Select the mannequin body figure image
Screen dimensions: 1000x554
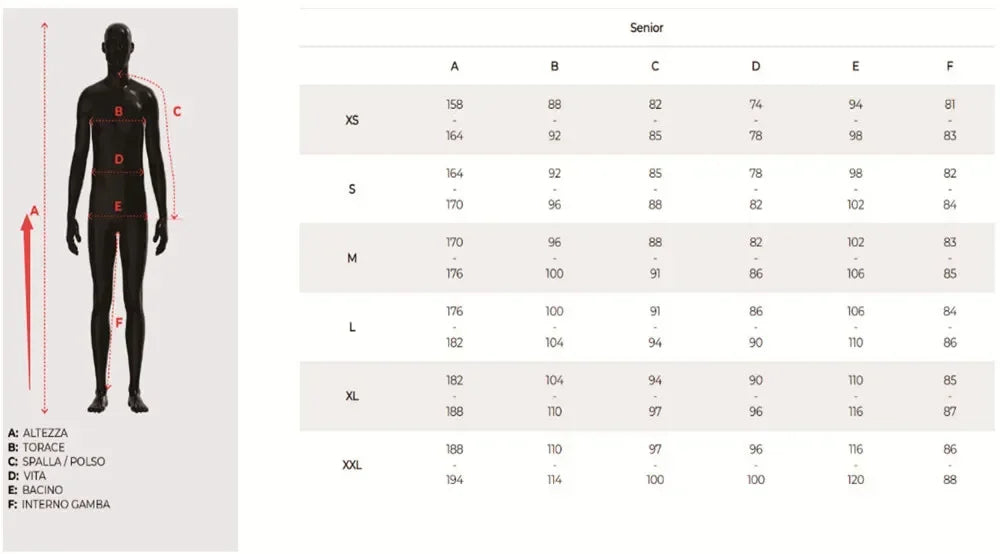click(118, 218)
